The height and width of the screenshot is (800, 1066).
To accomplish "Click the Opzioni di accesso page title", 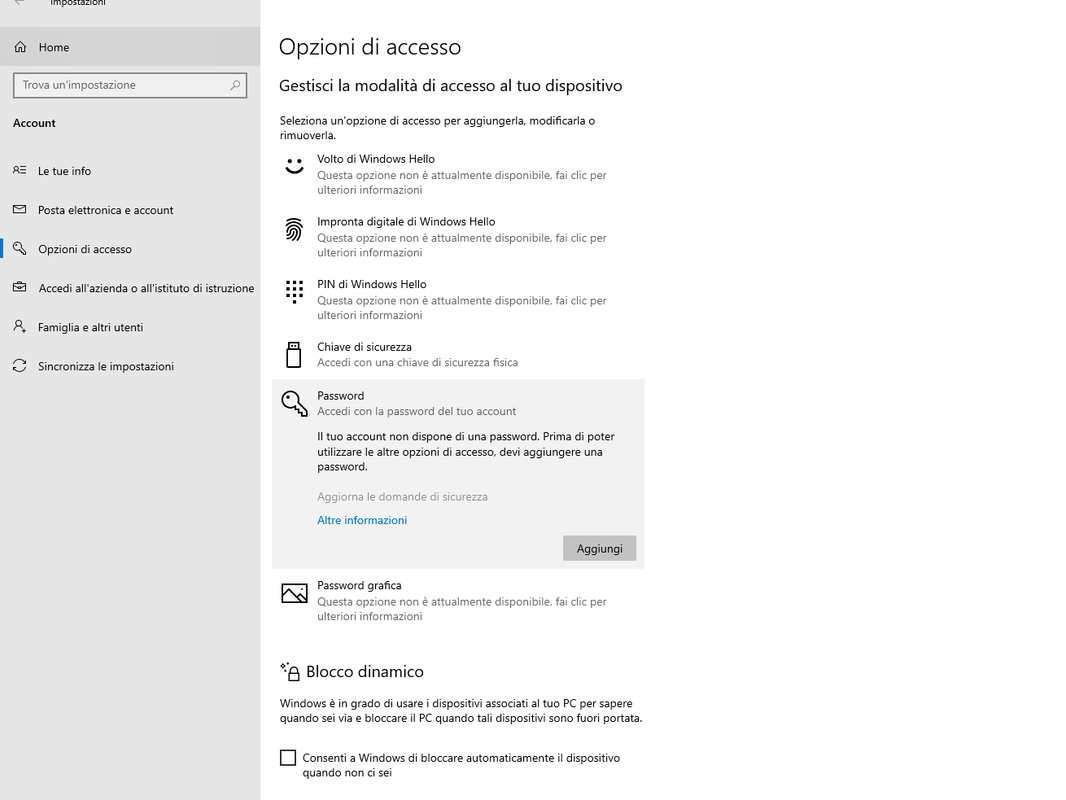I will tap(370, 47).
